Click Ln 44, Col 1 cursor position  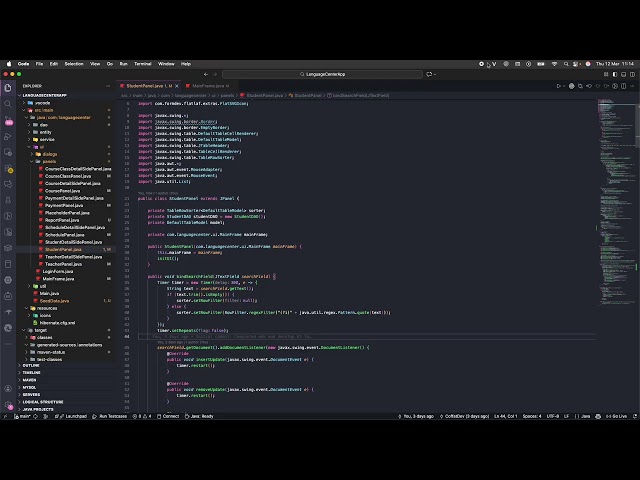505,416
